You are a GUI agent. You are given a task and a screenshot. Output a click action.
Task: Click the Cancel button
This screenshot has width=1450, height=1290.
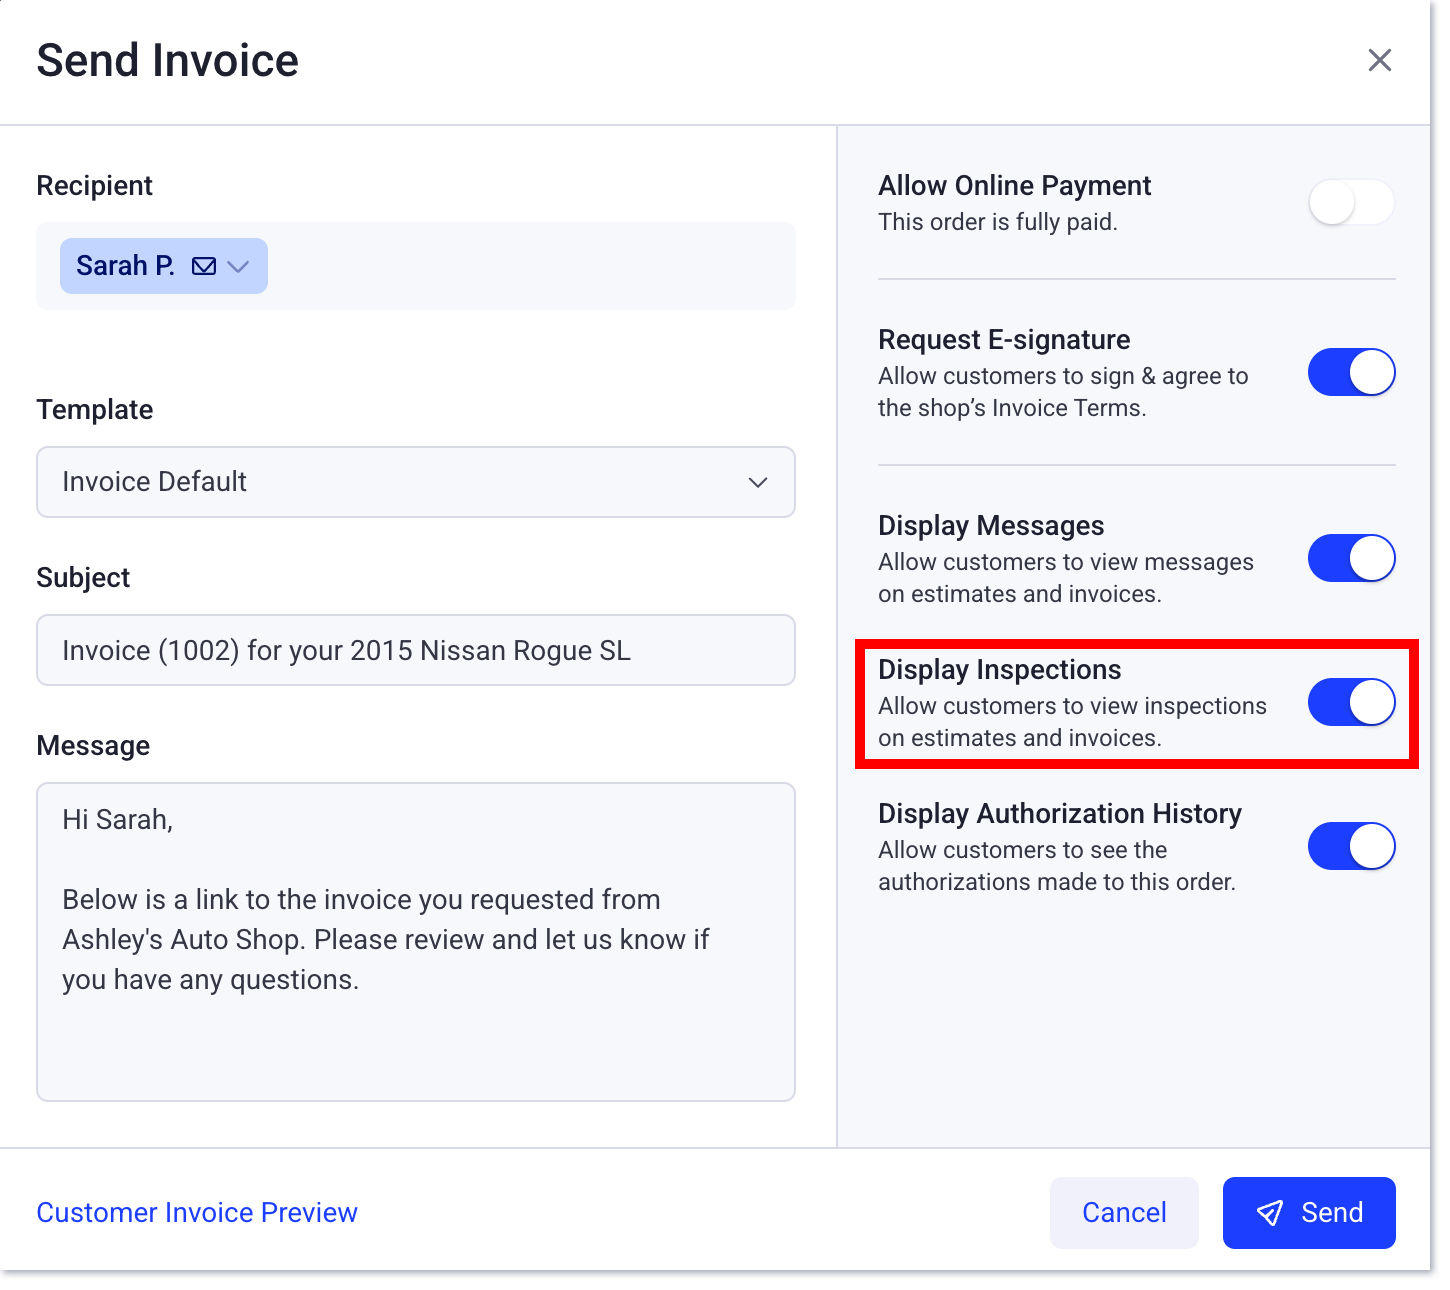[1124, 1213]
